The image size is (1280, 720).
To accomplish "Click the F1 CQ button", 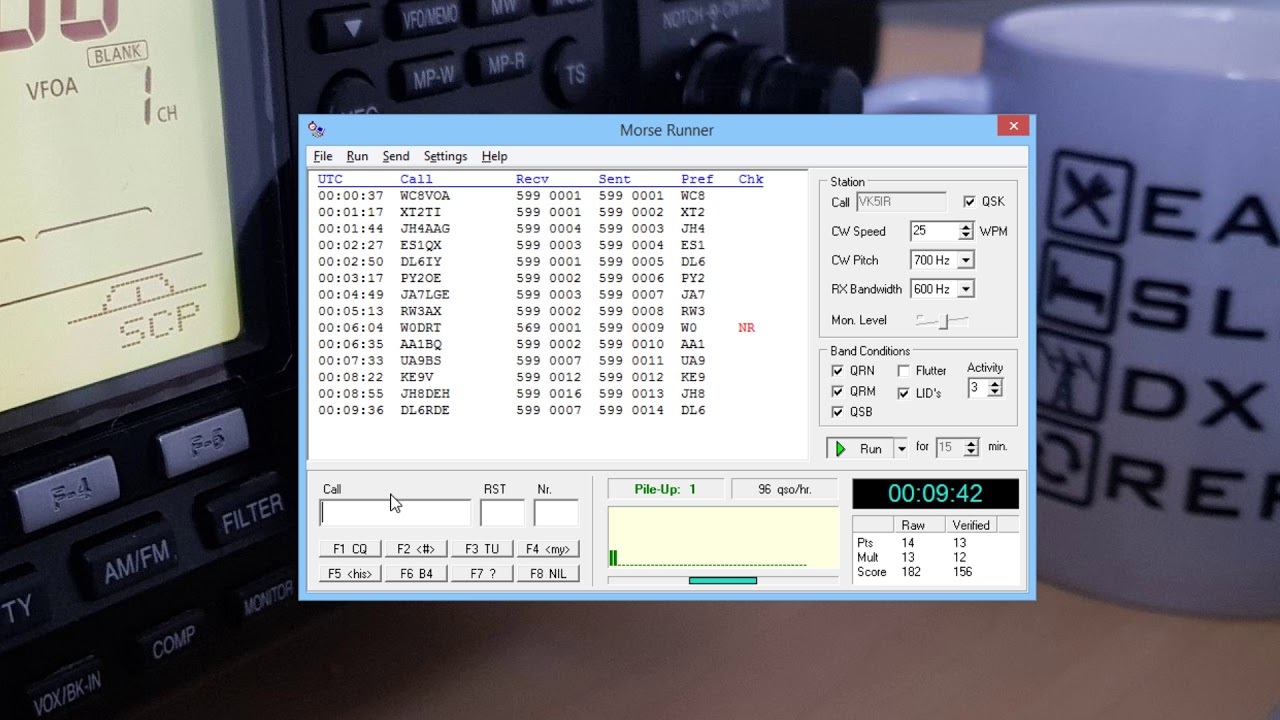I will tap(350, 549).
